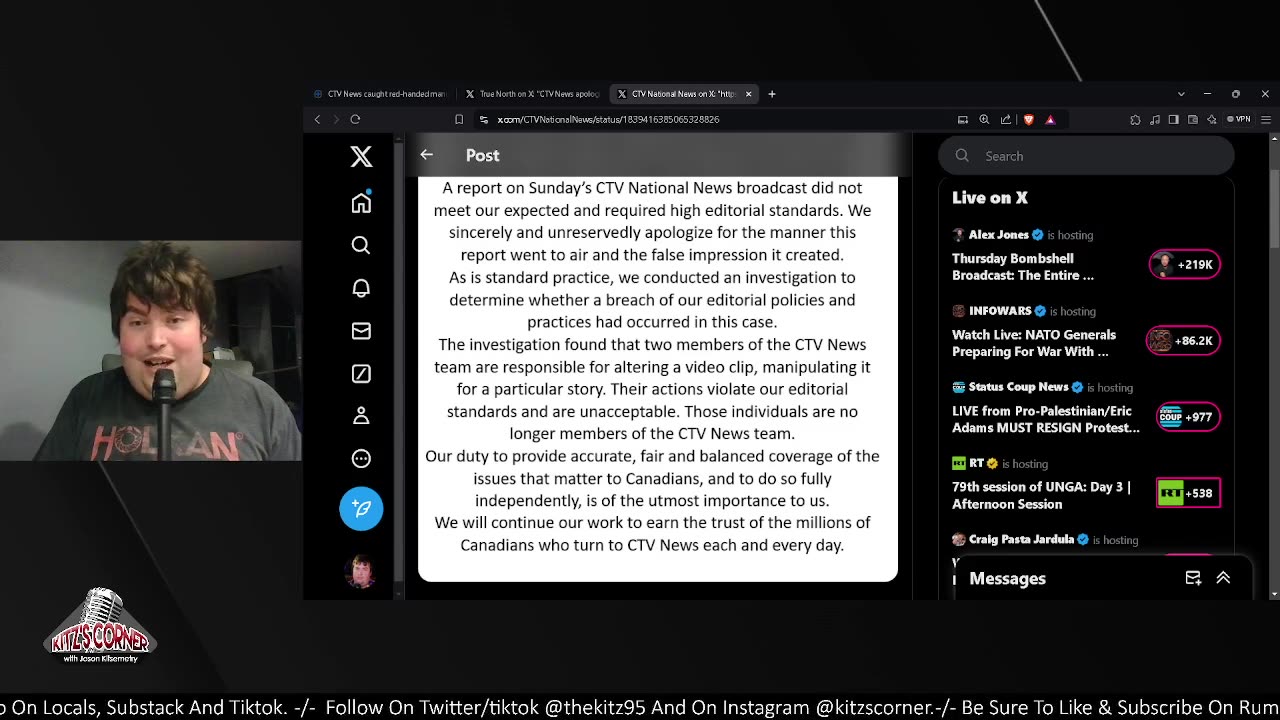Screen dimensions: 1280x720
Task: Close the CTV National News tab
Action: (748, 94)
